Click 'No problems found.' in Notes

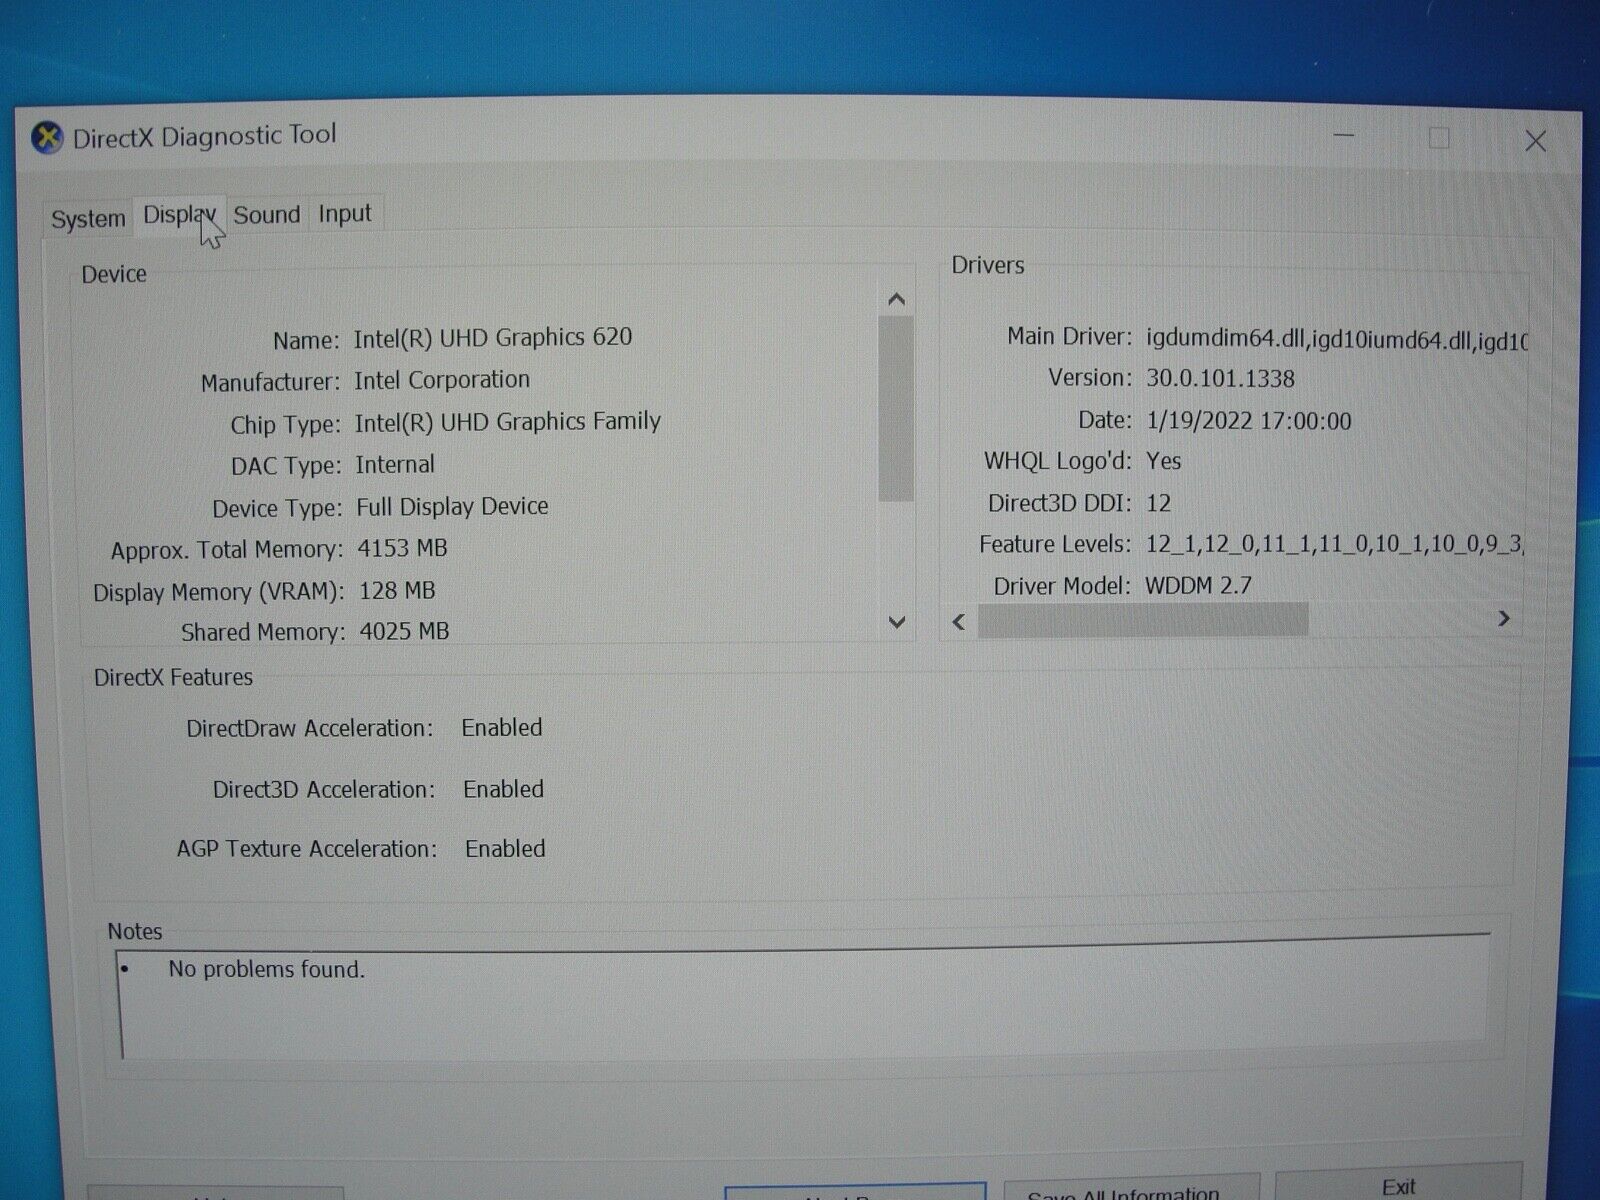[266, 969]
